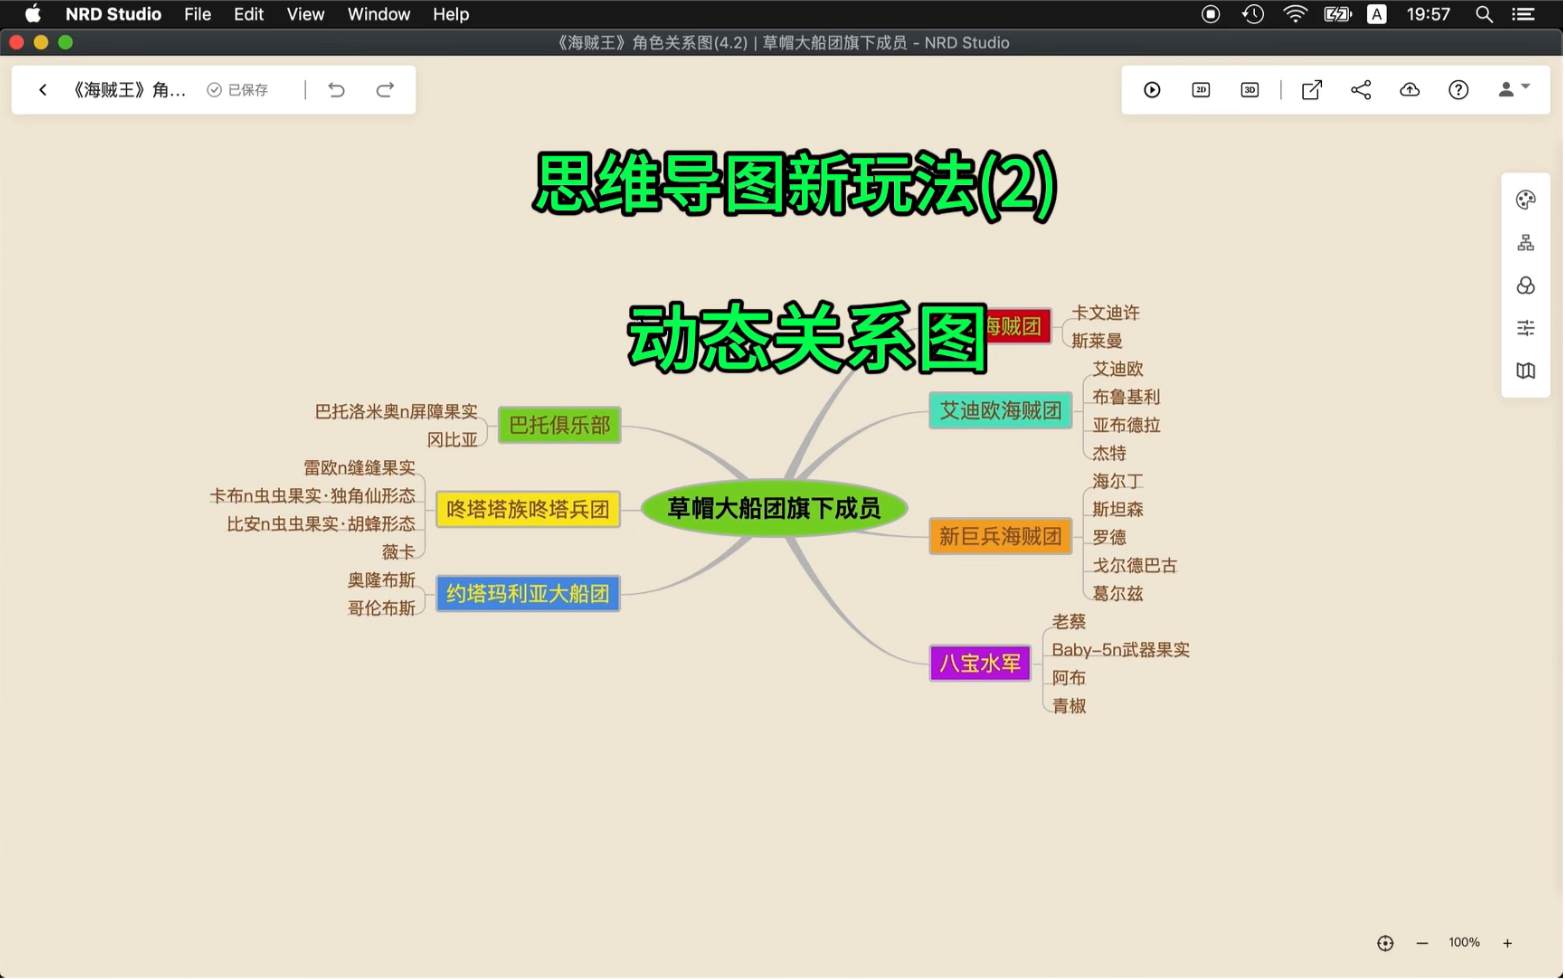The width and height of the screenshot is (1565, 979).
Task: Switch to 3D view mode
Action: click(1251, 90)
